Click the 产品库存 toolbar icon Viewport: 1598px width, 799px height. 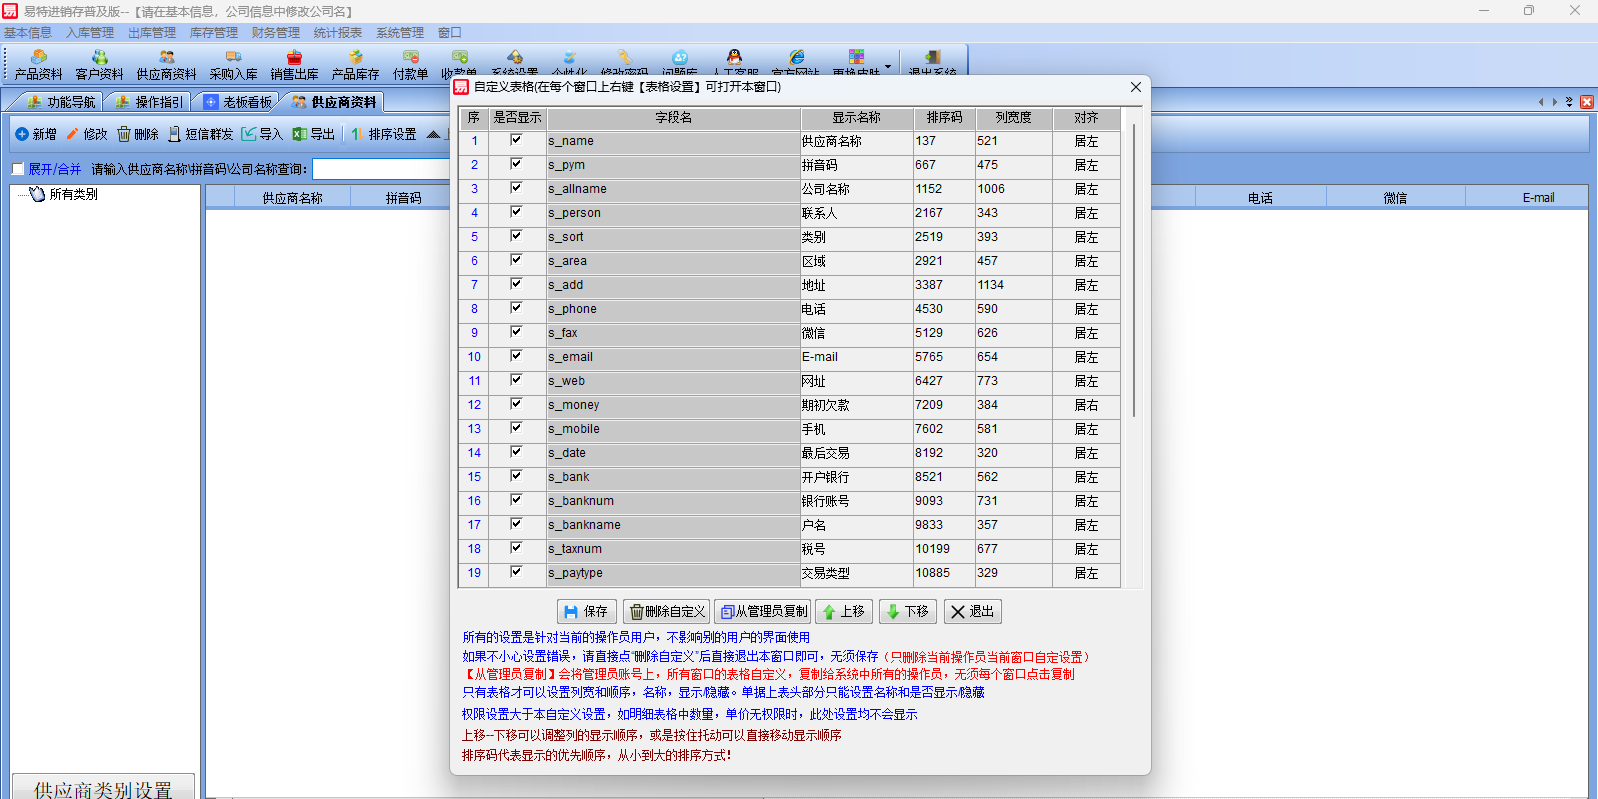[355, 64]
